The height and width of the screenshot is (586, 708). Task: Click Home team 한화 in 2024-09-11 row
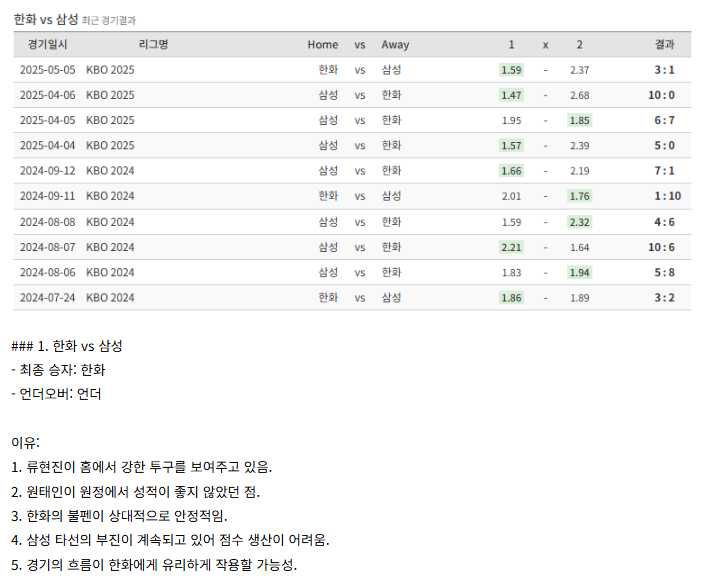coord(328,196)
